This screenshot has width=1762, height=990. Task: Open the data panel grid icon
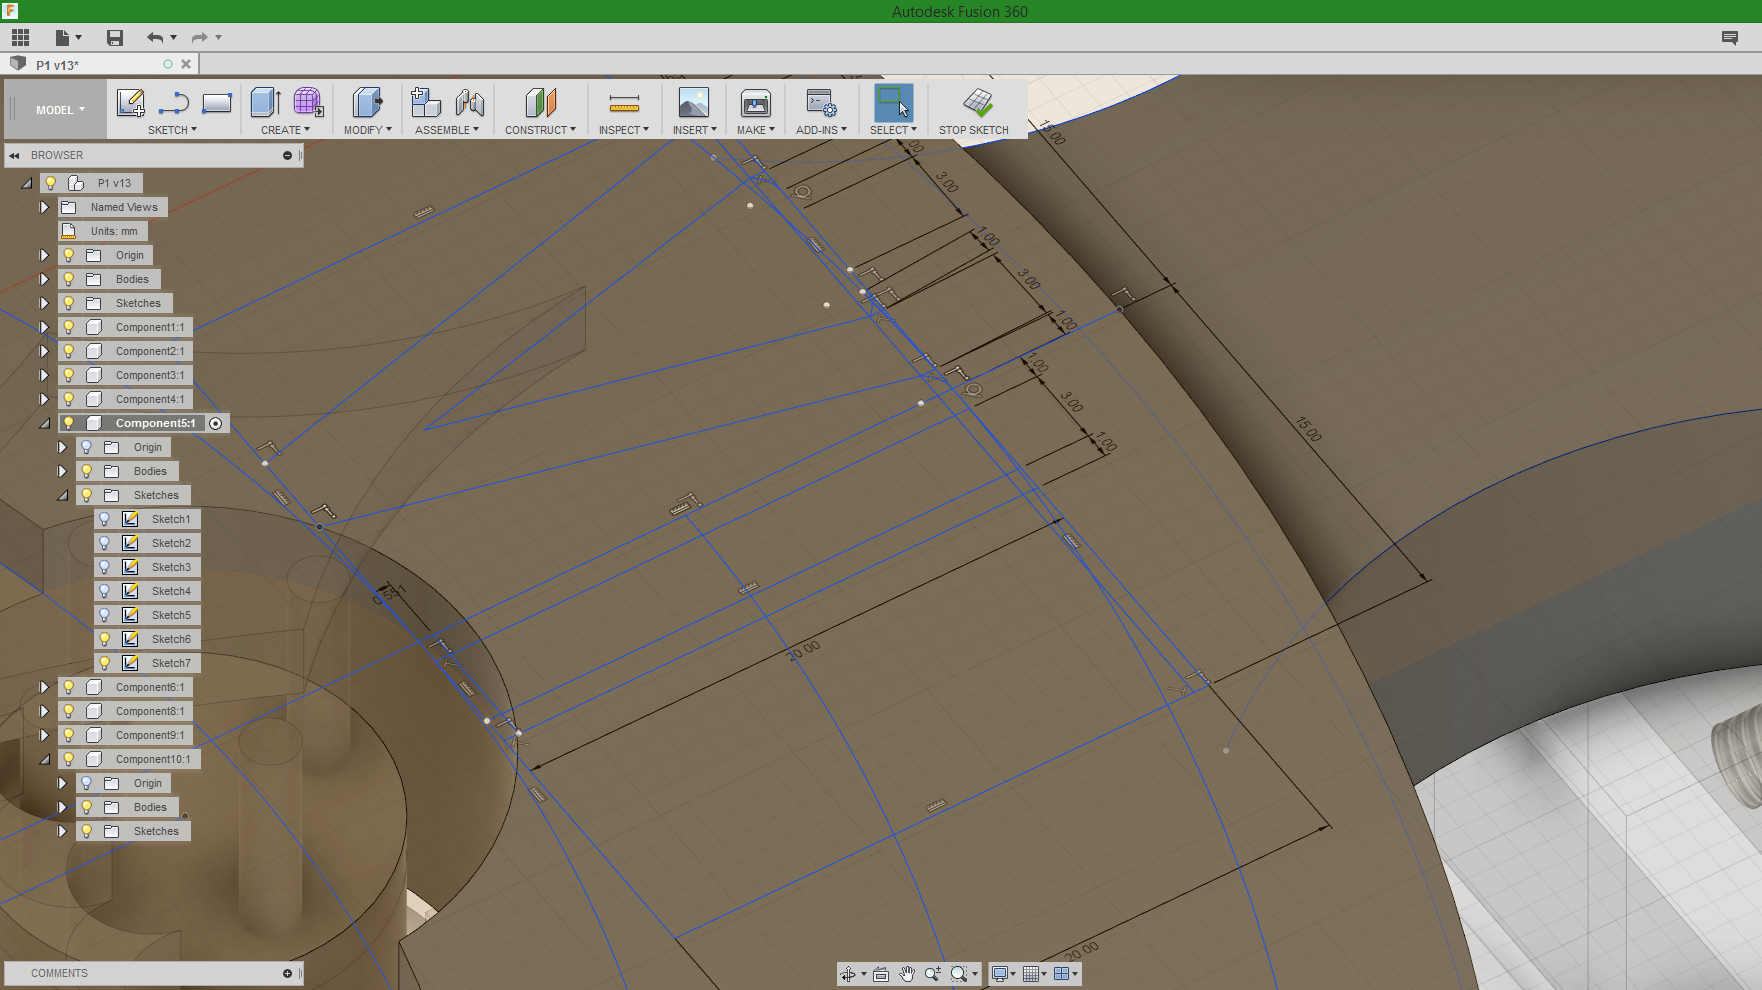20,38
